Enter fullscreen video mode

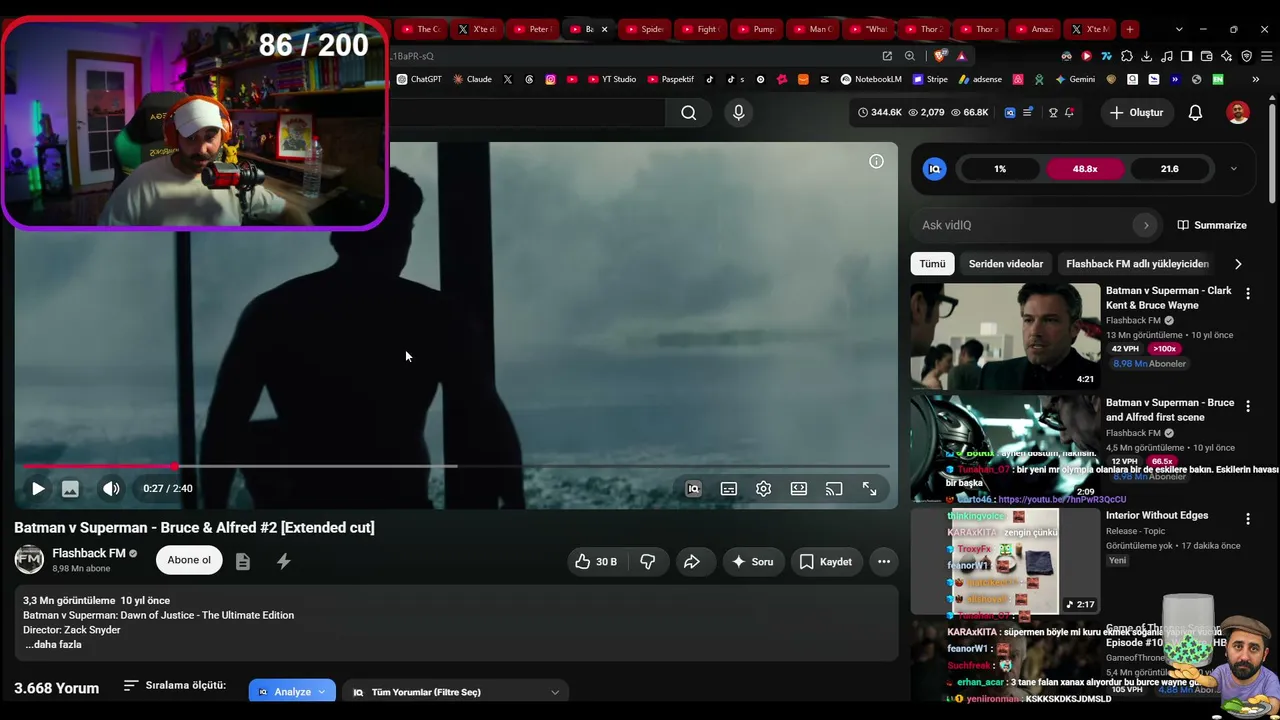[x=870, y=489]
